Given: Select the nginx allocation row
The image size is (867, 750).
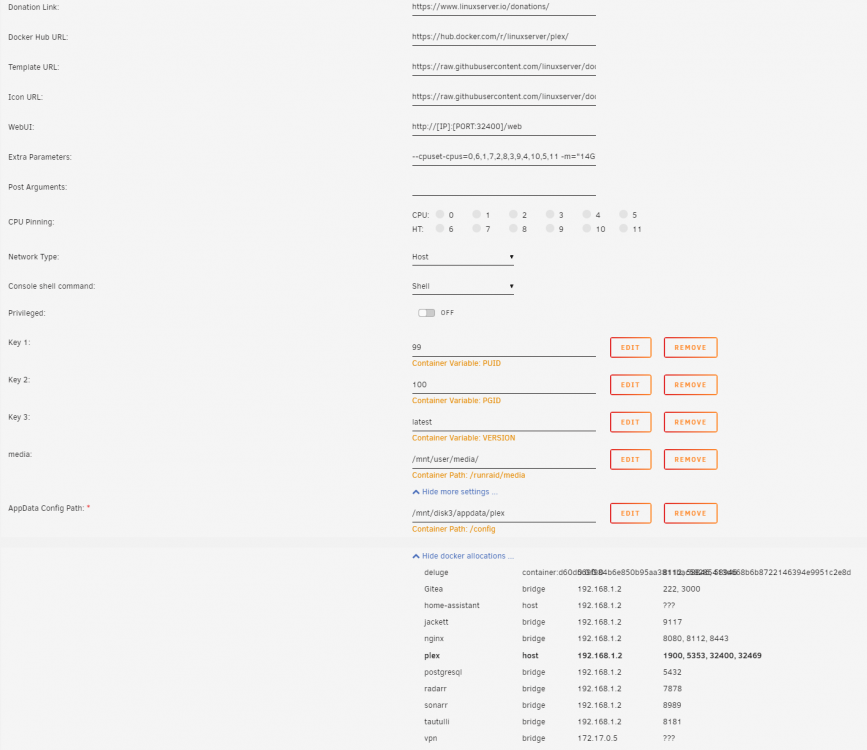Looking at the screenshot, I should [x=576, y=638].
